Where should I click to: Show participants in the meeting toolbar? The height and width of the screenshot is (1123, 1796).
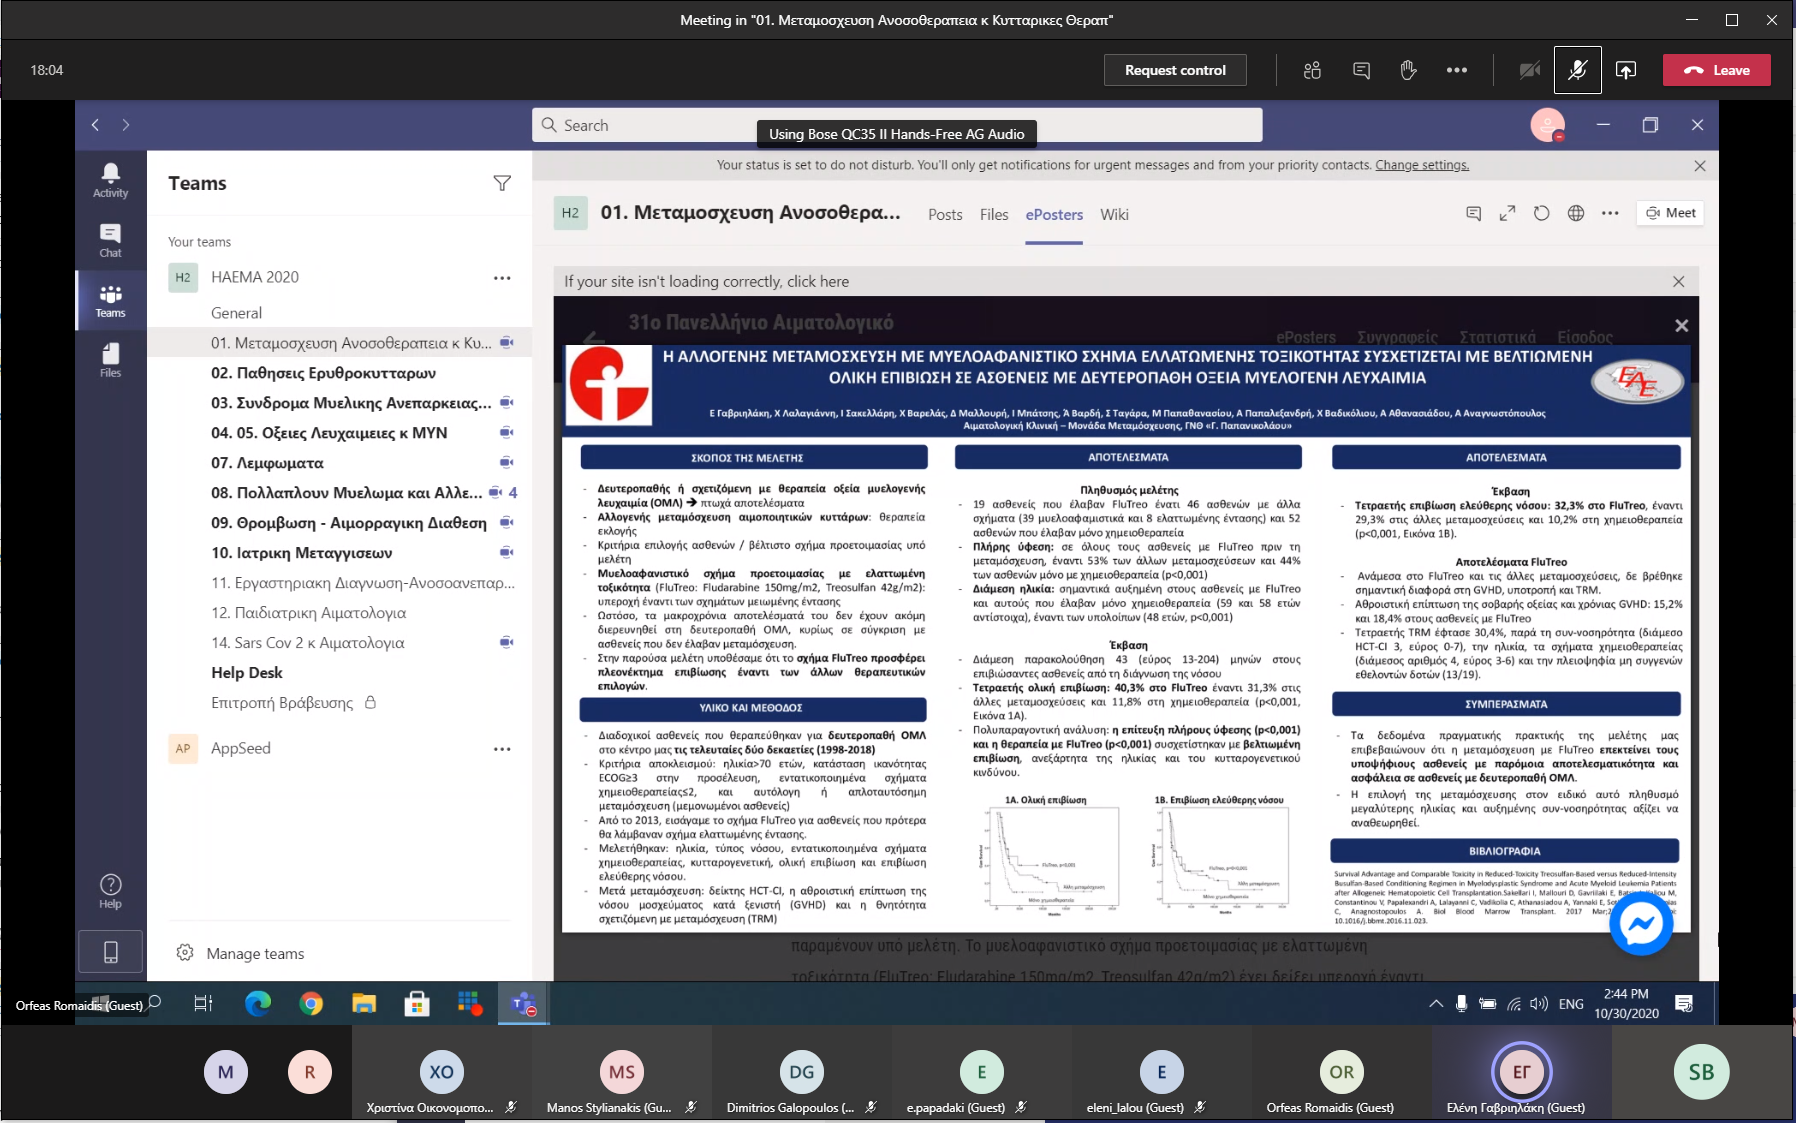point(1312,70)
